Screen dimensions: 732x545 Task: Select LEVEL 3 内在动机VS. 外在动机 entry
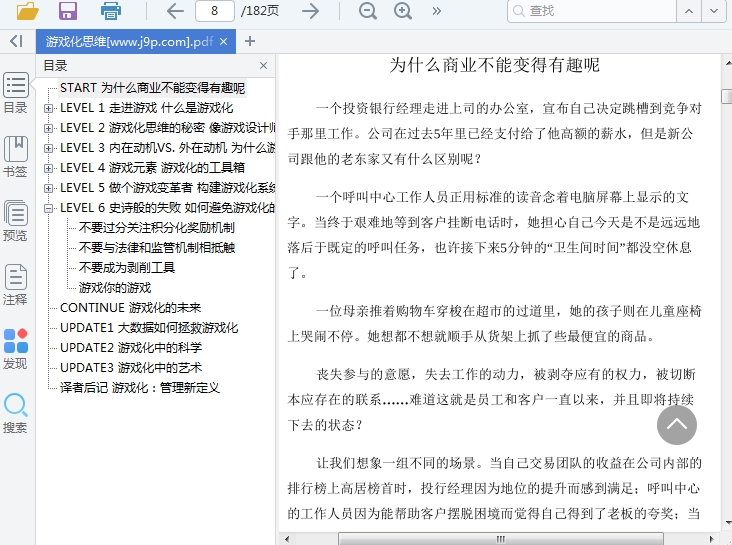pos(167,148)
